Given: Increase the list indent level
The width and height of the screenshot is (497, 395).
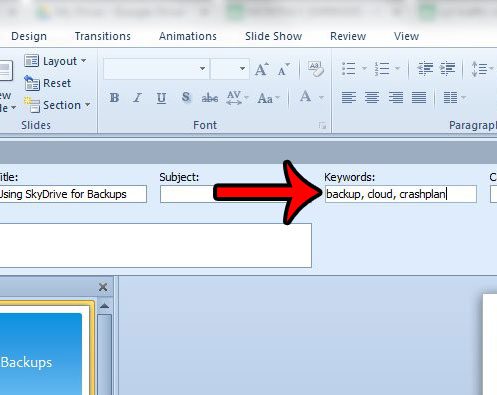Looking at the screenshot, I should (x=447, y=68).
